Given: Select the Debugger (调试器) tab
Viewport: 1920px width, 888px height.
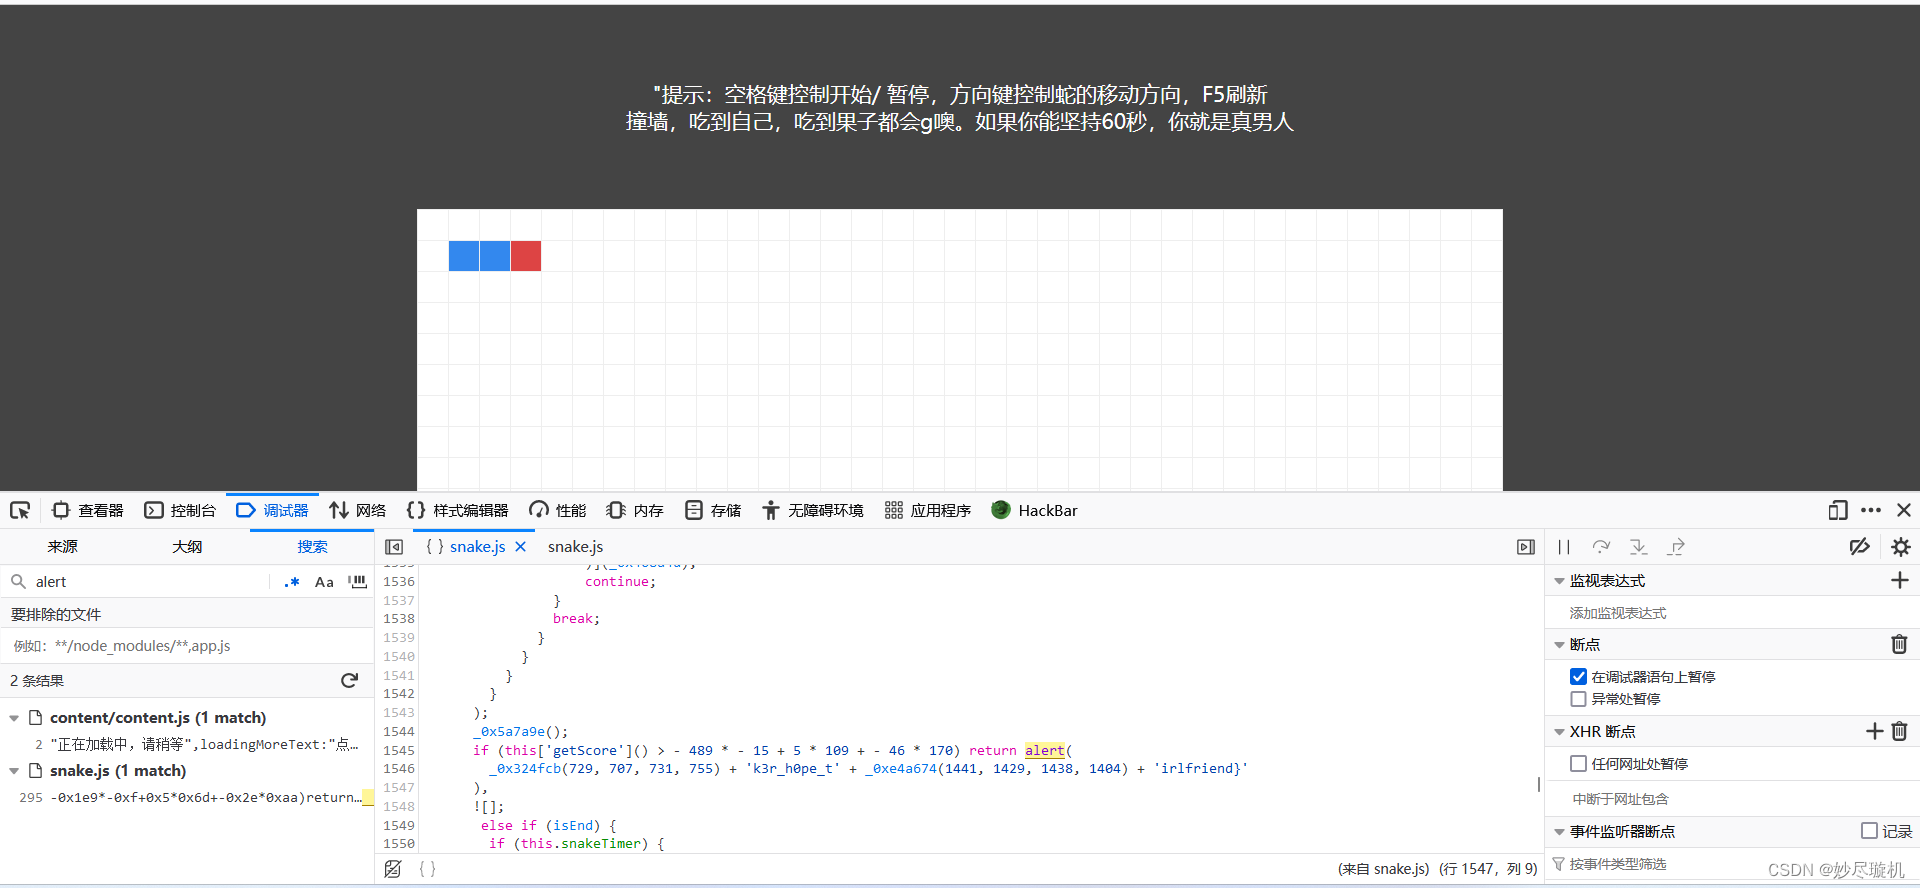Looking at the screenshot, I should click(x=272, y=511).
